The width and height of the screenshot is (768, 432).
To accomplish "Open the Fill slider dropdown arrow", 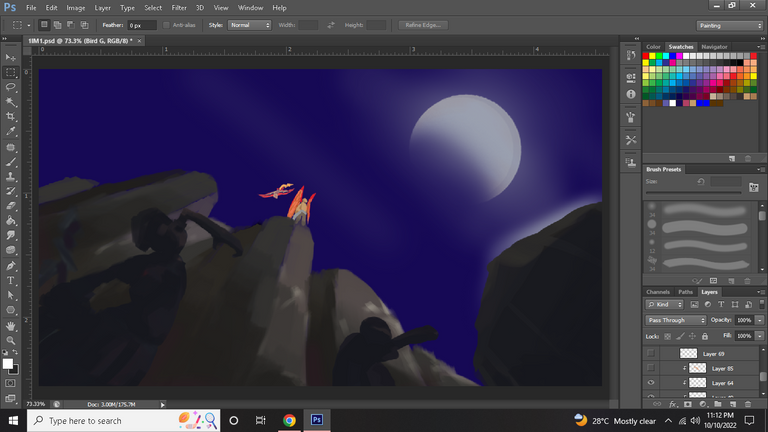I will tap(760, 336).
